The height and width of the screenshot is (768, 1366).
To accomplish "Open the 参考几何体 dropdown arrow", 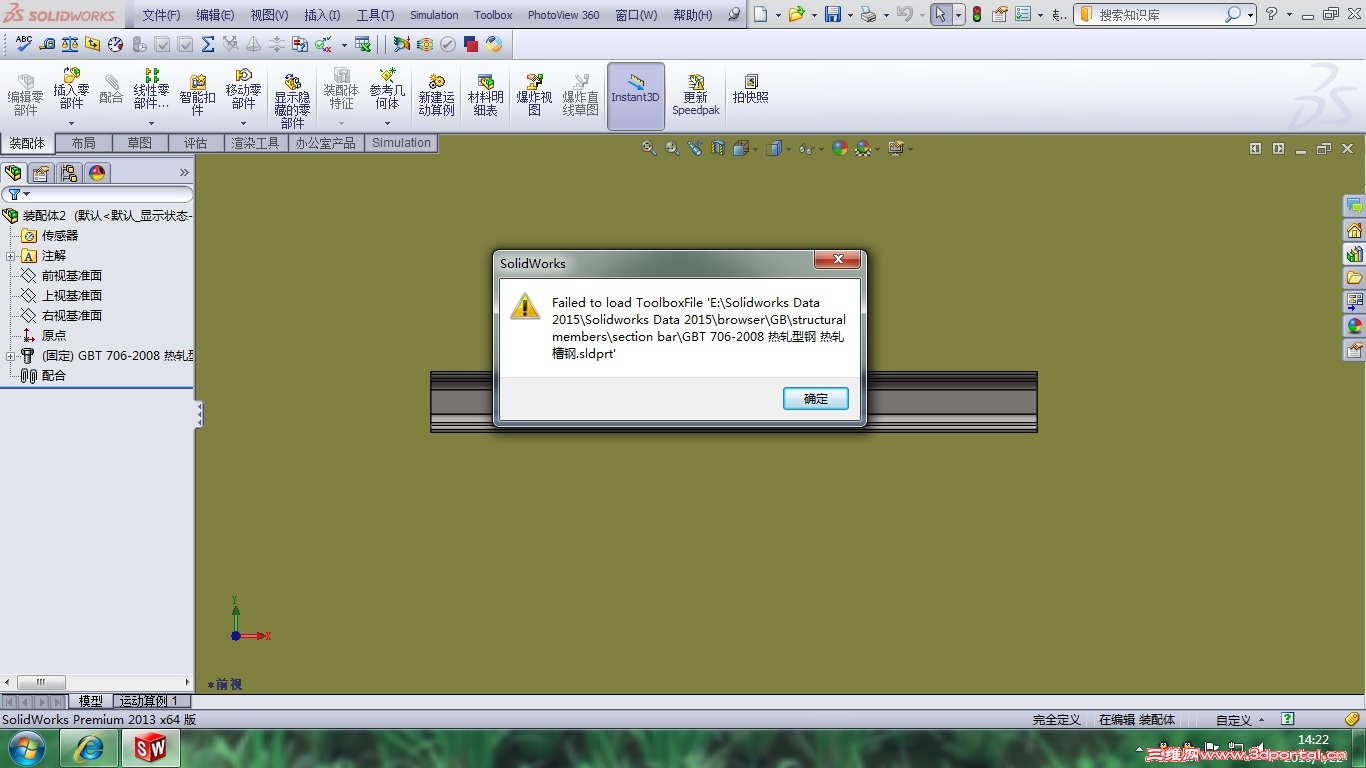I will [387, 123].
